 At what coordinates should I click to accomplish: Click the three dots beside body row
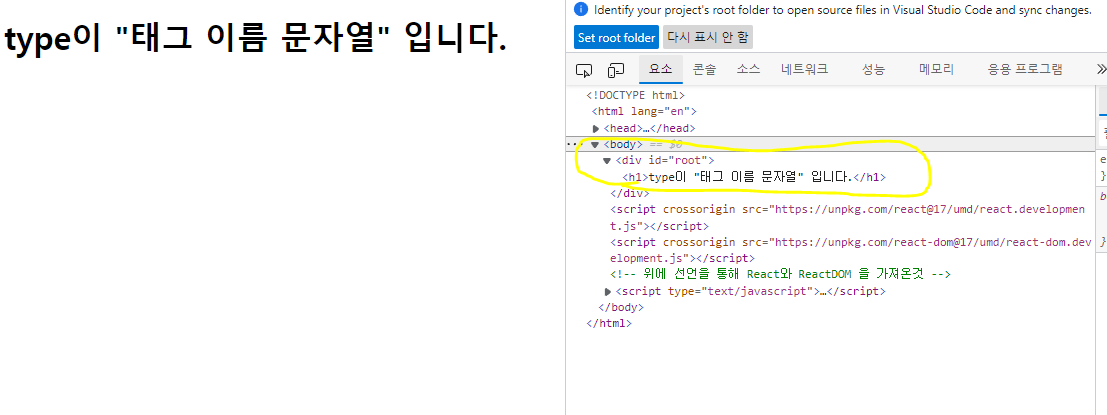coord(575,143)
